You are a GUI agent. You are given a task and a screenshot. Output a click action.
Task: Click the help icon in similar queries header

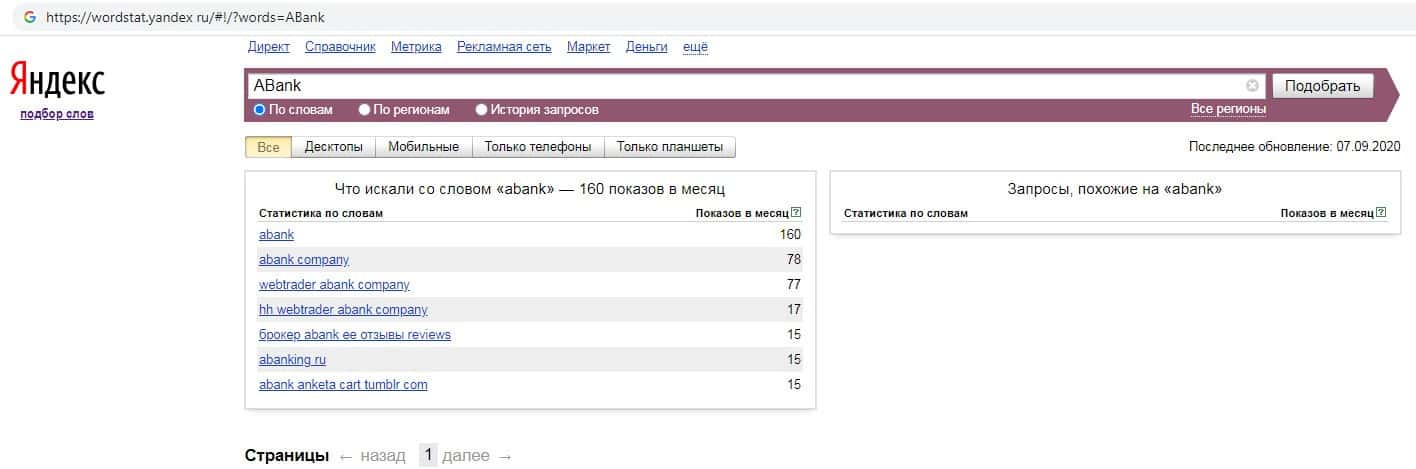pyautogui.click(x=1381, y=213)
